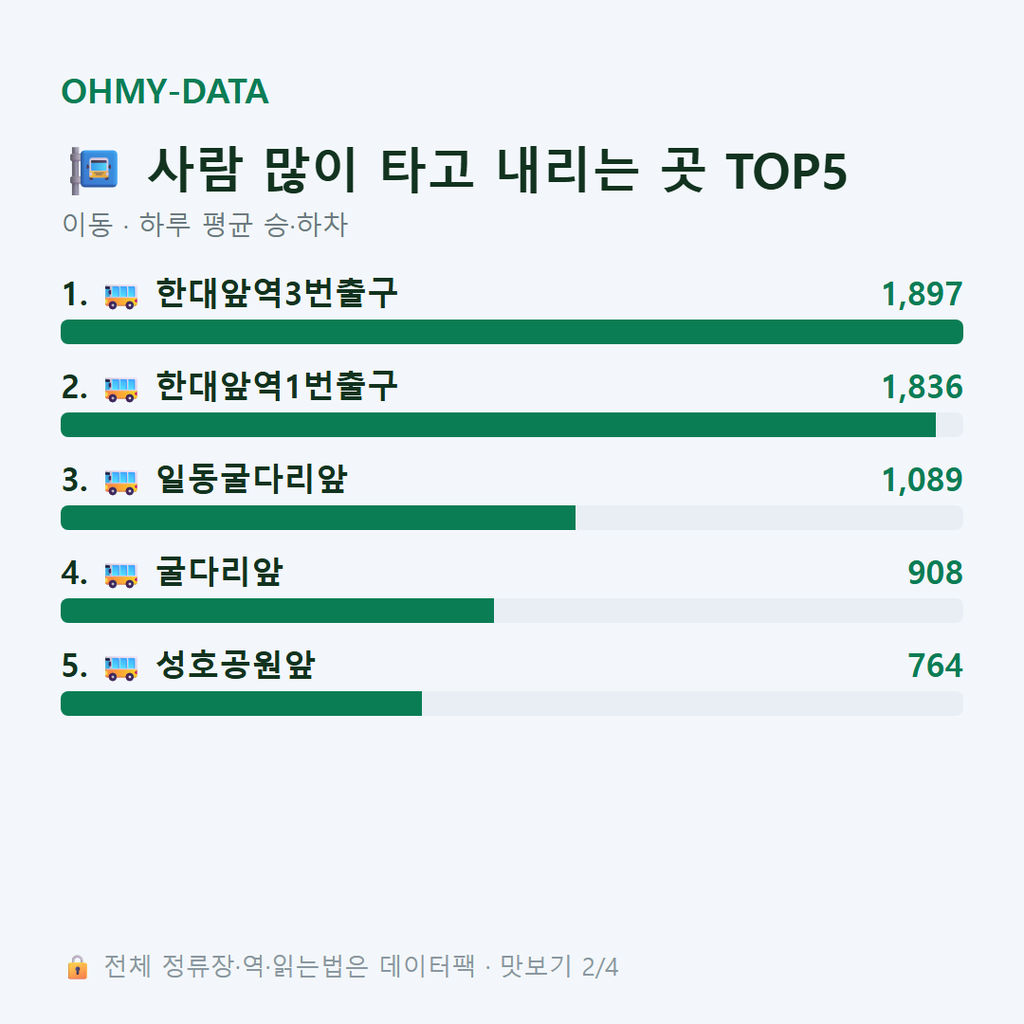The width and height of the screenshot is (1024, 1024).
Task: Click the bus icon beside 한대앞역3번출구
Action: 121,296
